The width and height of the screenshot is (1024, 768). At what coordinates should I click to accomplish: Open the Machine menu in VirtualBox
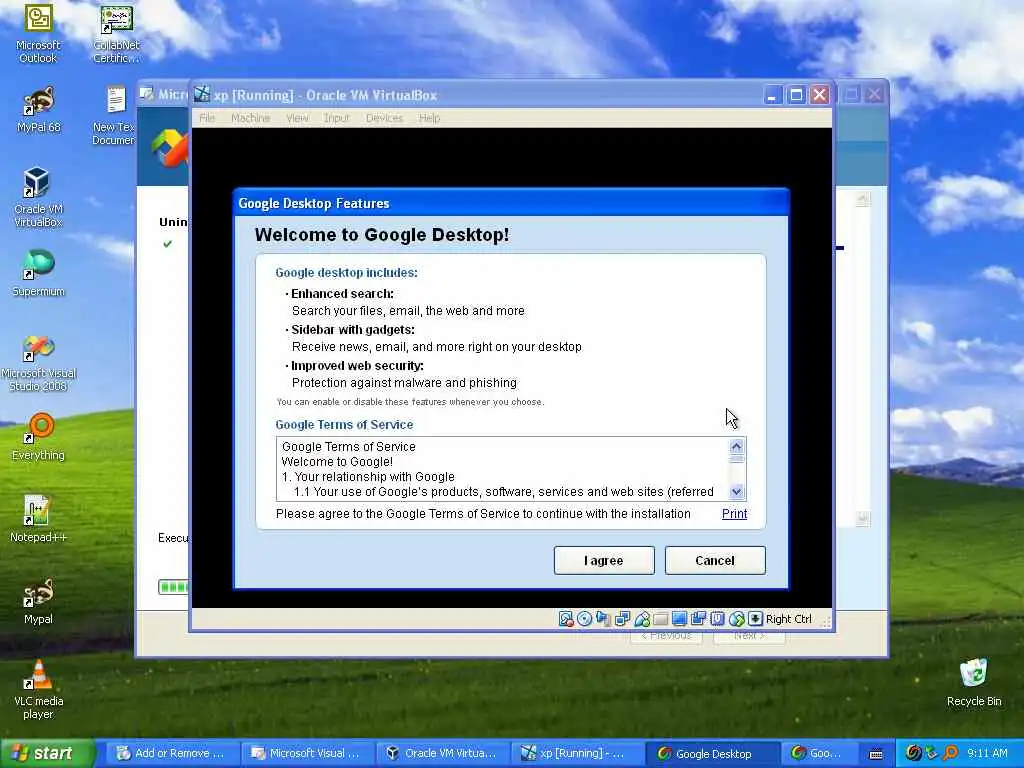(x=250, y=118)
